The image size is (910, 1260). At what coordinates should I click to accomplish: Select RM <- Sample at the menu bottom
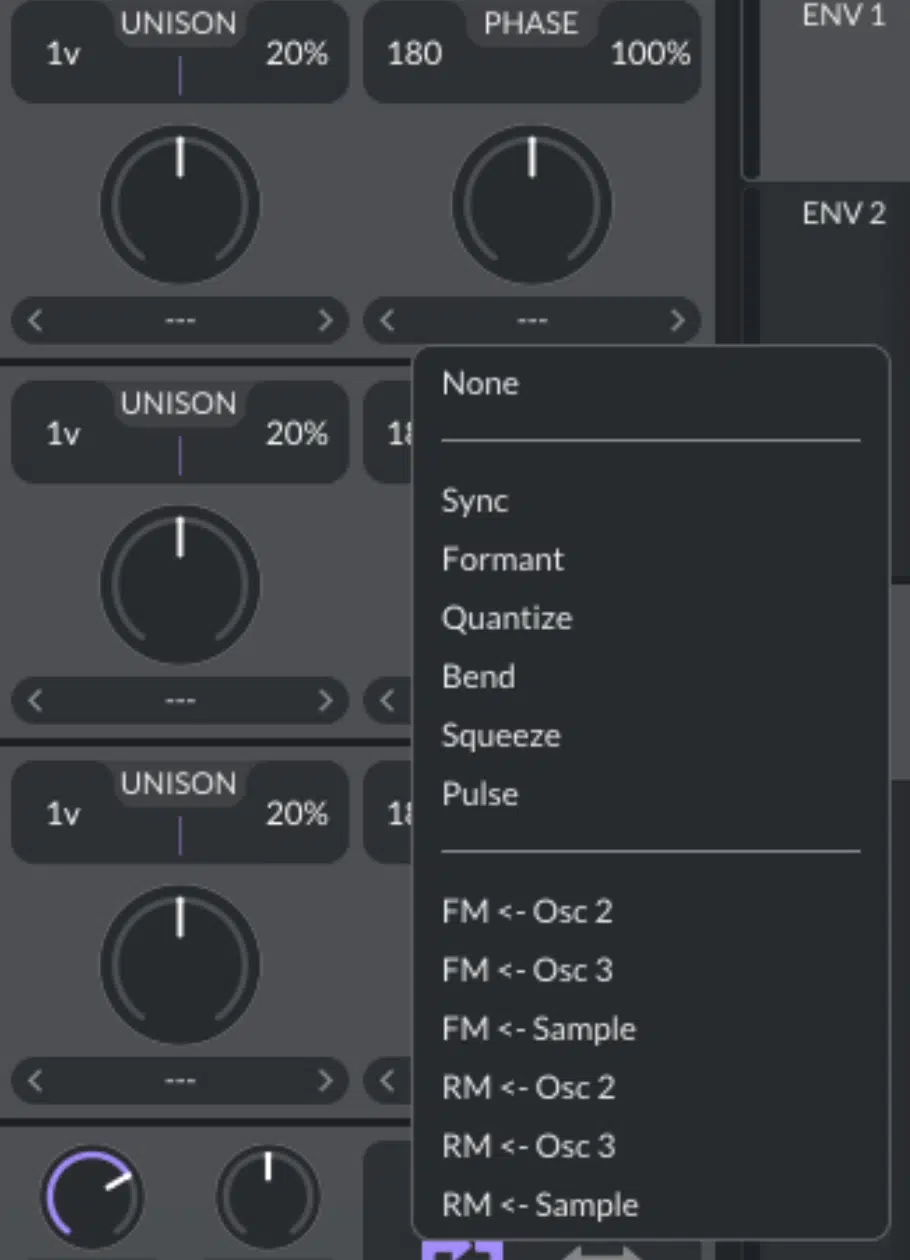point(539,1205)
